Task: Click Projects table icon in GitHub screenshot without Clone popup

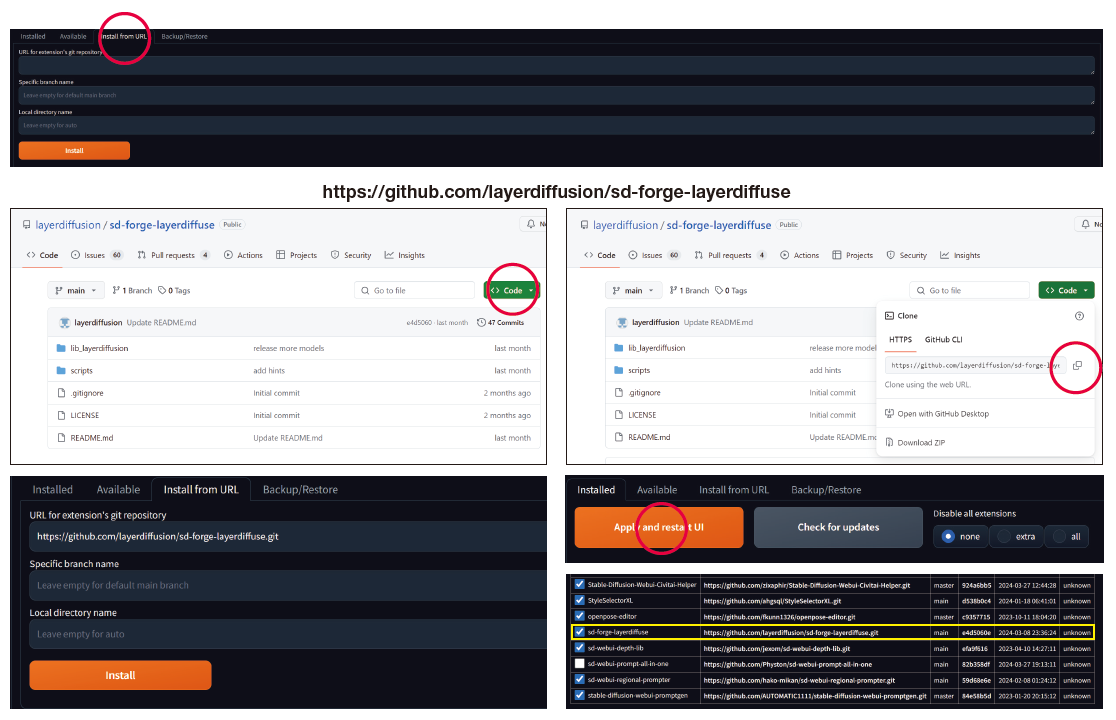Action: [280, 255]
